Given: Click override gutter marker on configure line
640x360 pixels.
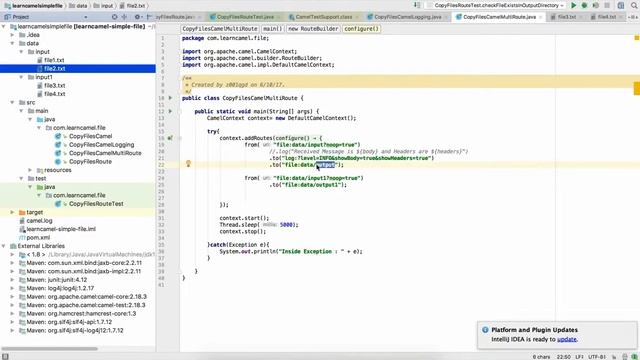Looking at the screenshot, I should click(x=170, y=138).
